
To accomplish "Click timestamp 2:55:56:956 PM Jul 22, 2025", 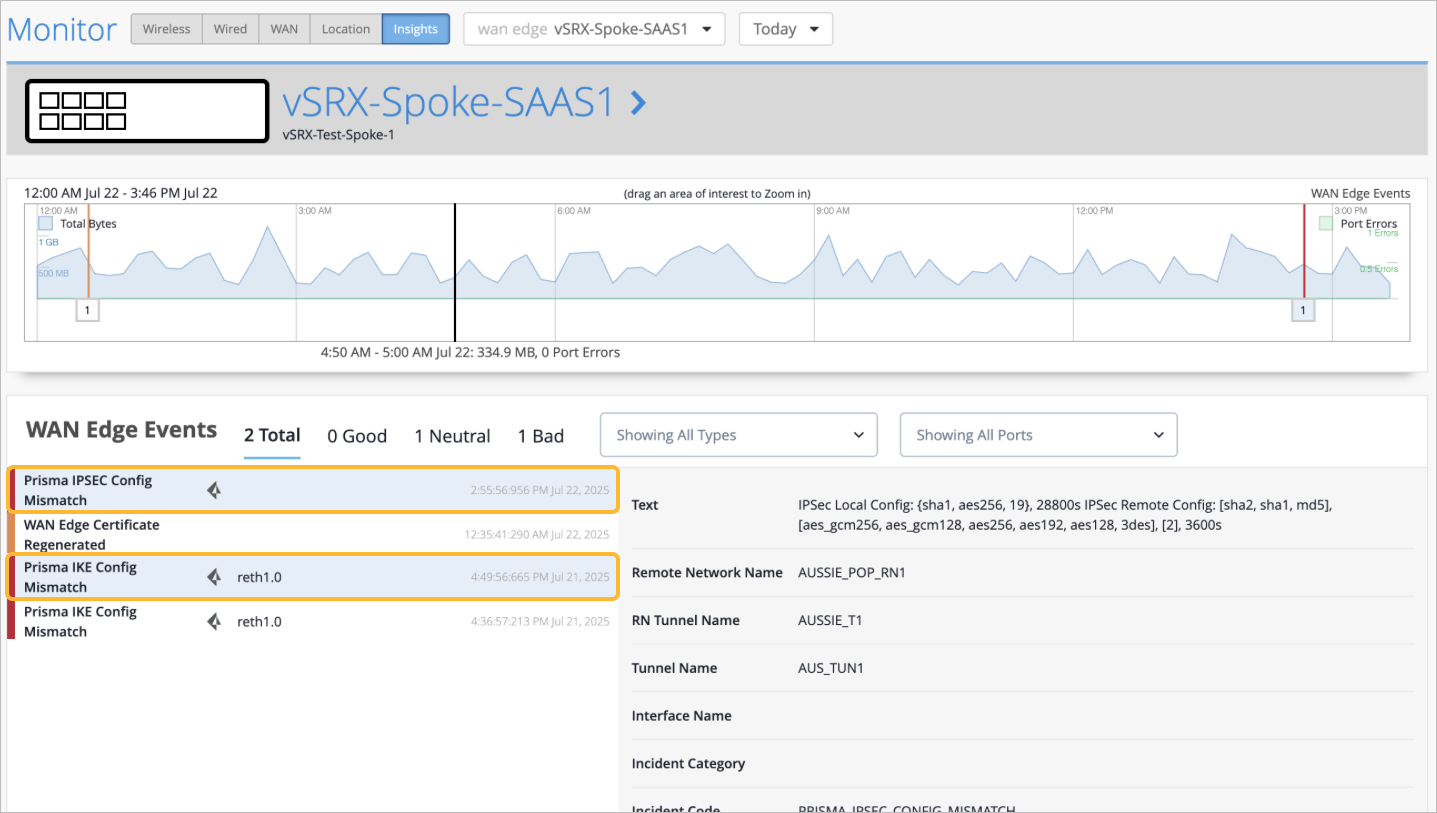I will [540, 491].
